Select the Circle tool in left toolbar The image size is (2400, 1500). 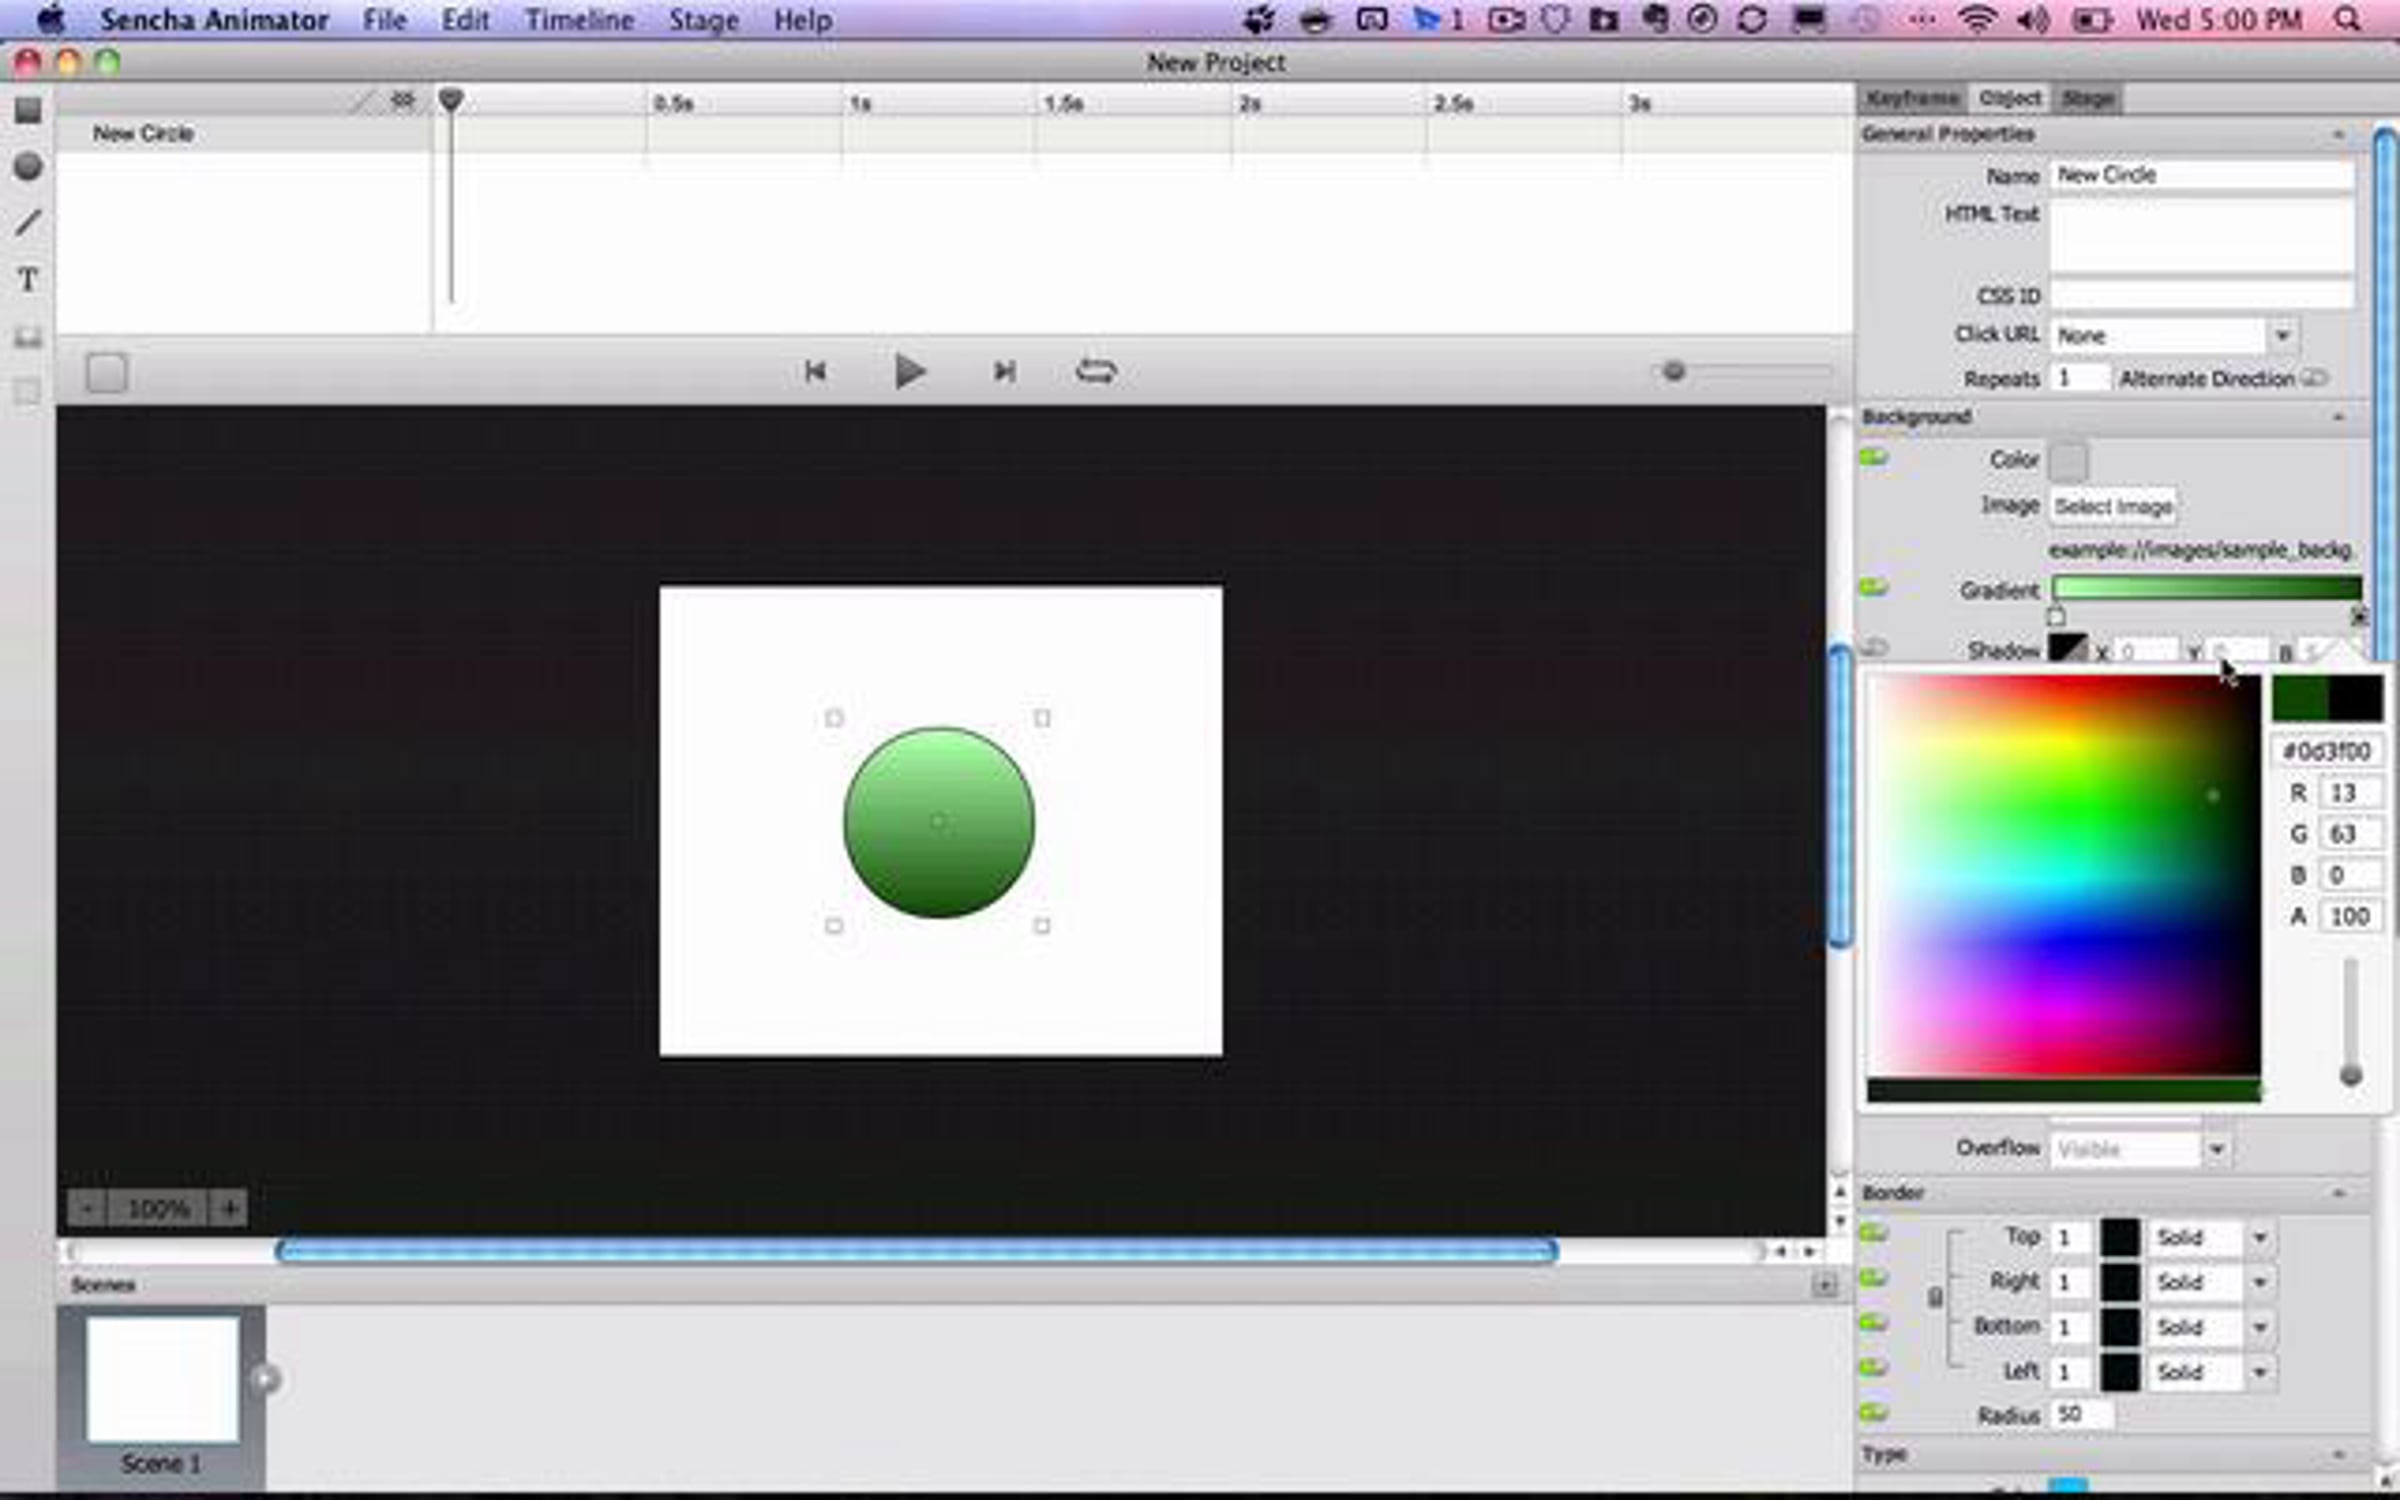(28, 166)
